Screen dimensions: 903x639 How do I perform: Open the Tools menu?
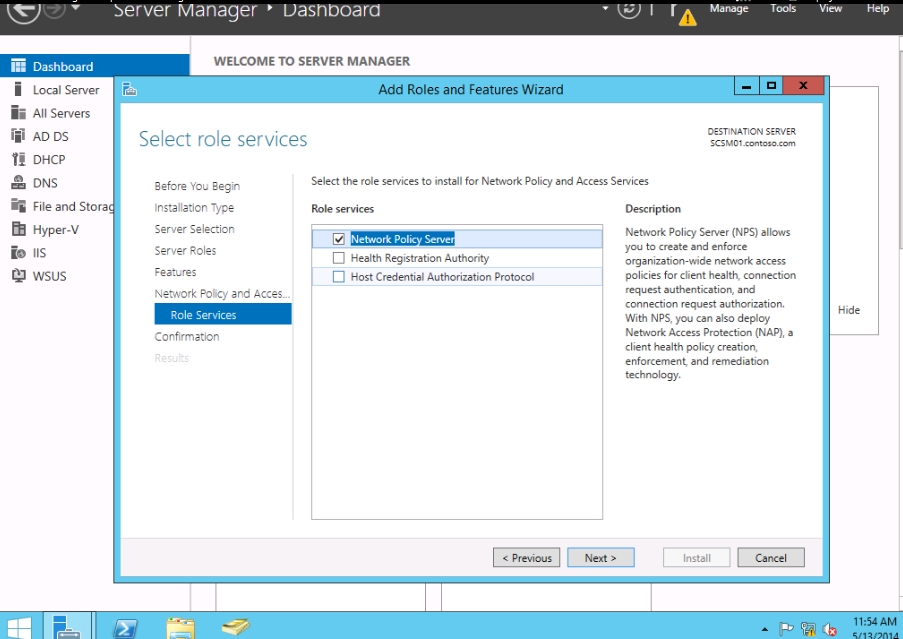783,8
